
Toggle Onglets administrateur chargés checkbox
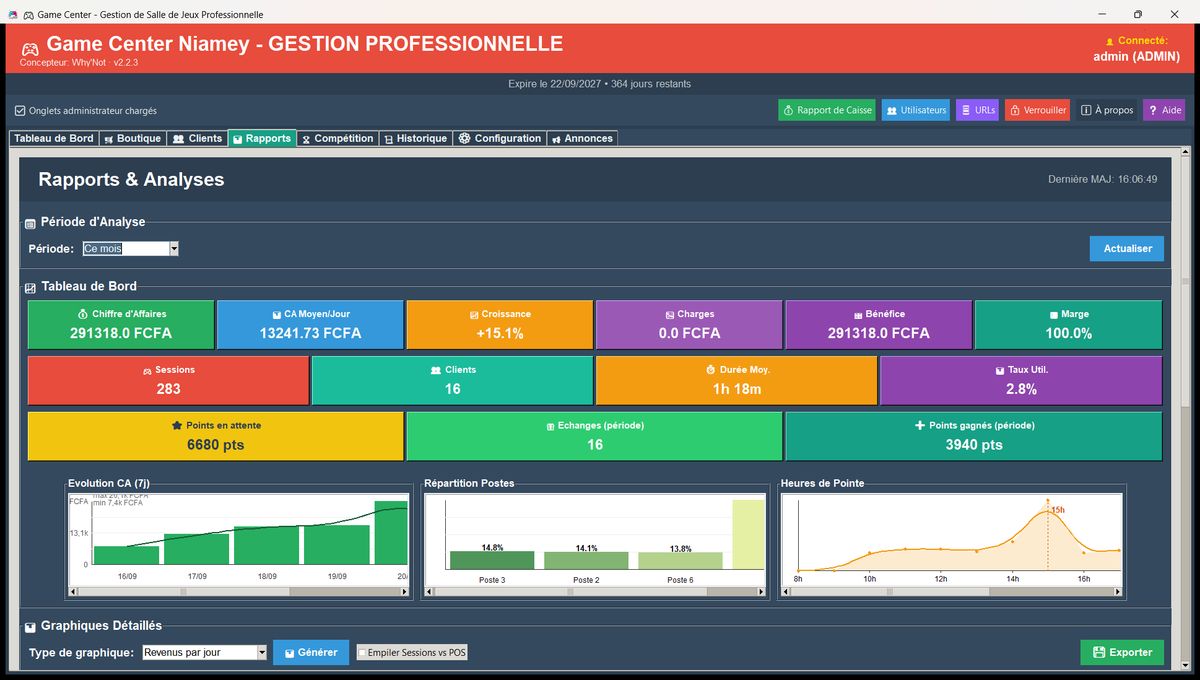click(20, 111)
